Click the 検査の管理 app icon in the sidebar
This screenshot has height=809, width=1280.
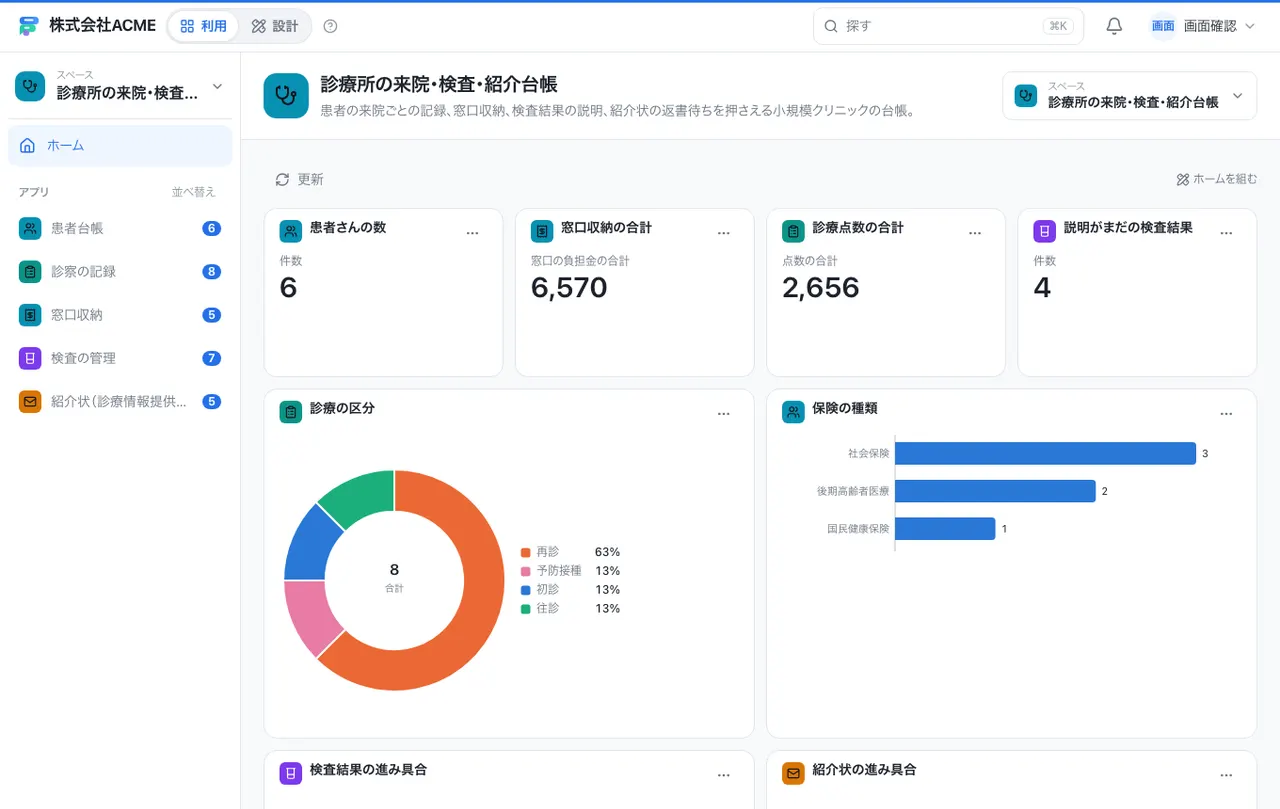(x=30, y=358)
